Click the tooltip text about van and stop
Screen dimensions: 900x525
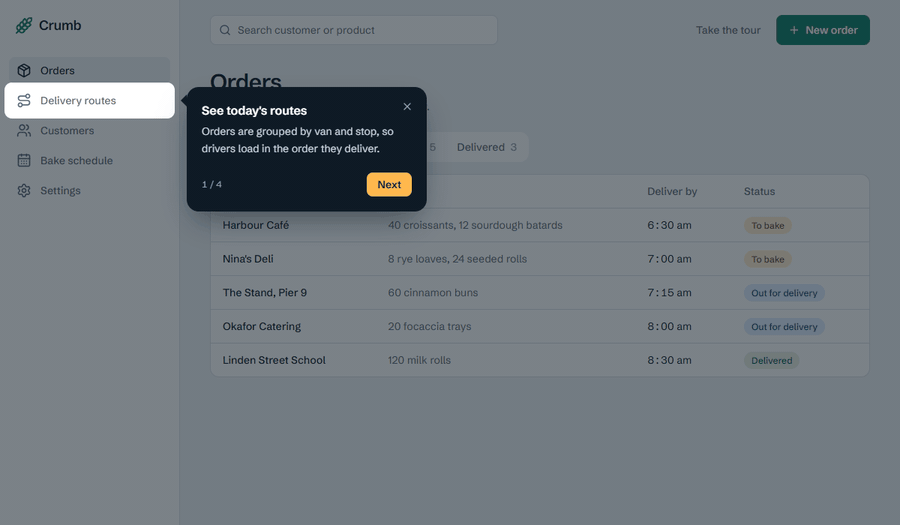tap(297, 140)
